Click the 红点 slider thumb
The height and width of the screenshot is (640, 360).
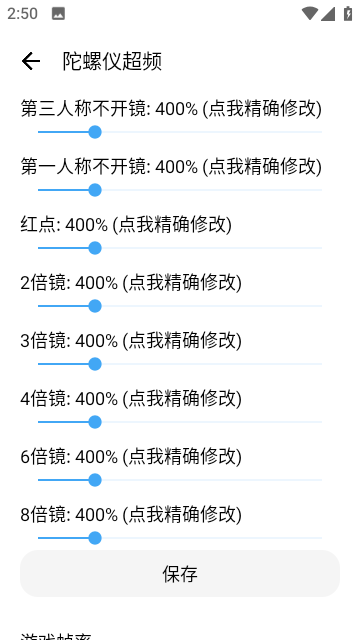click(x=95, y=248)
